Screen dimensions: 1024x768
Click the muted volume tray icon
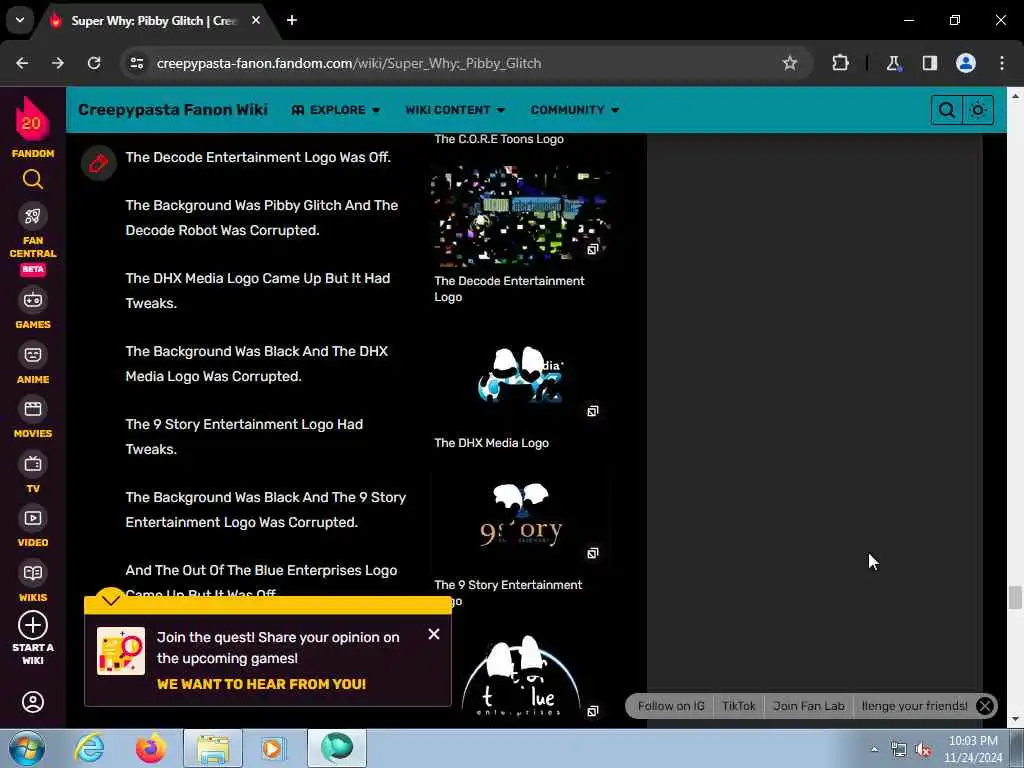[x=923, y=750]
